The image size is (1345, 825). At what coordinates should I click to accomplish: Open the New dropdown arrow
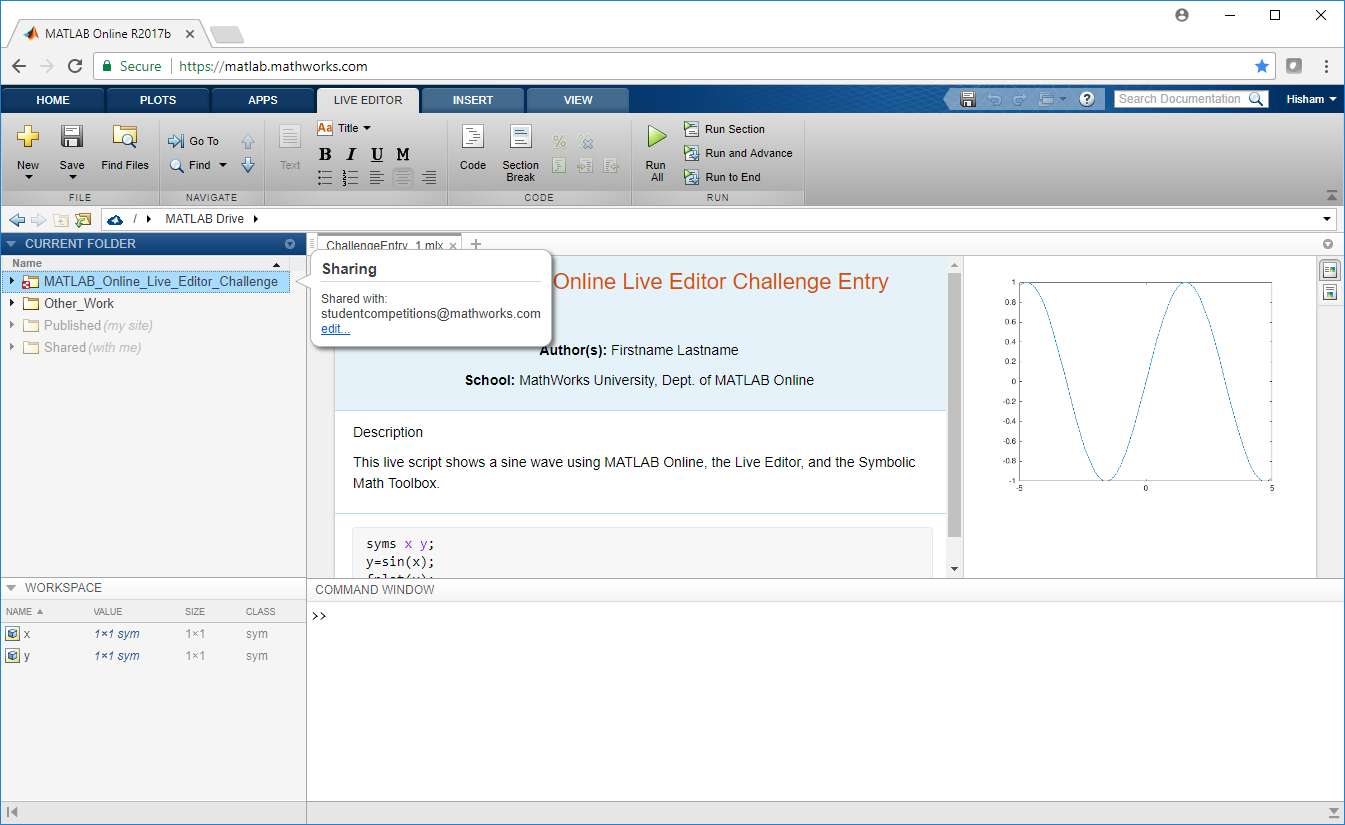[28, 178]
